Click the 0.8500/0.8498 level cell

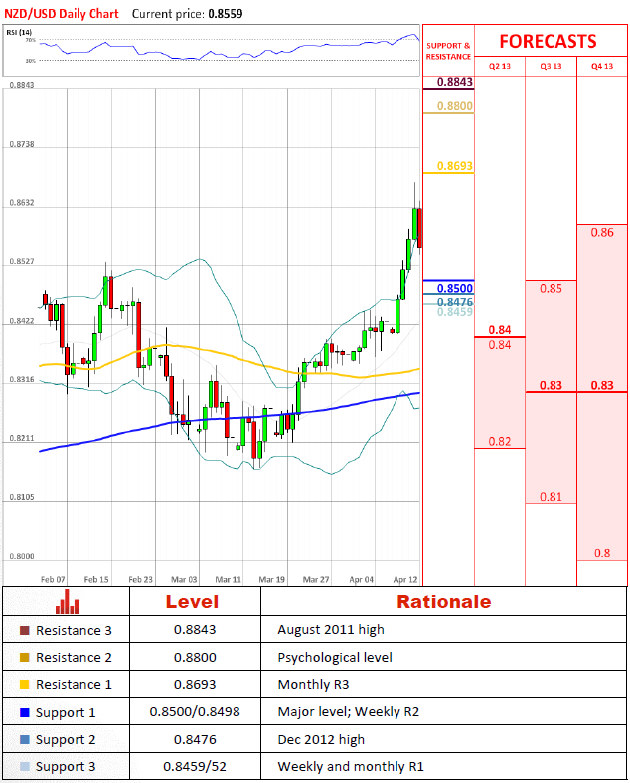pyautogui.click(x=195, y=711)
